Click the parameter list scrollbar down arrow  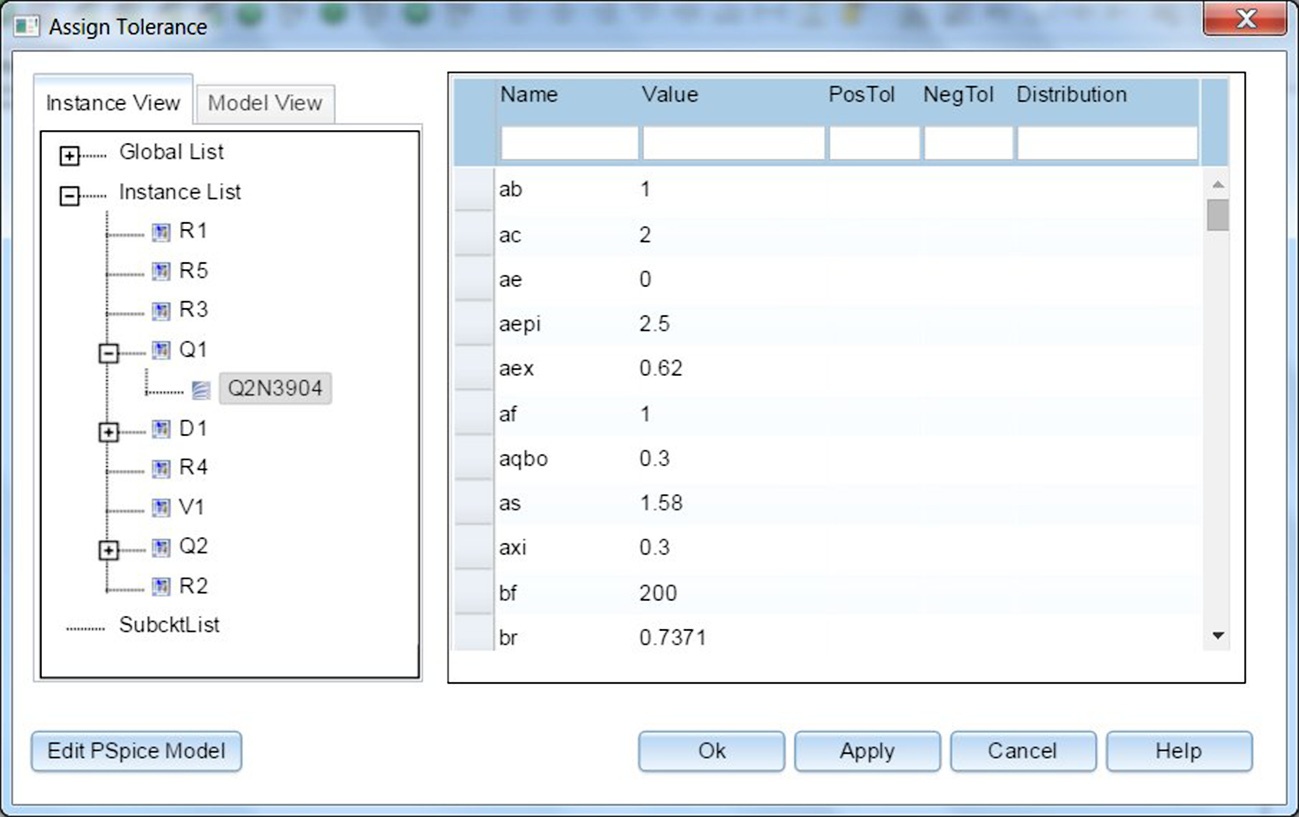point(1217,635)
